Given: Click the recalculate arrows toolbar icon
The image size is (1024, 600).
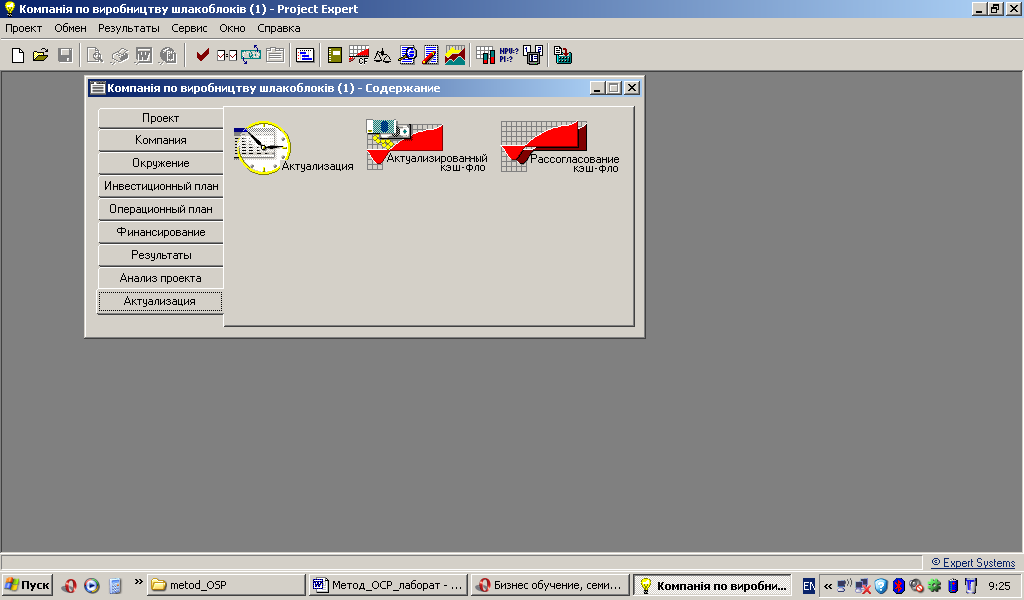Looking at the screenshot, I should (251, 55).
